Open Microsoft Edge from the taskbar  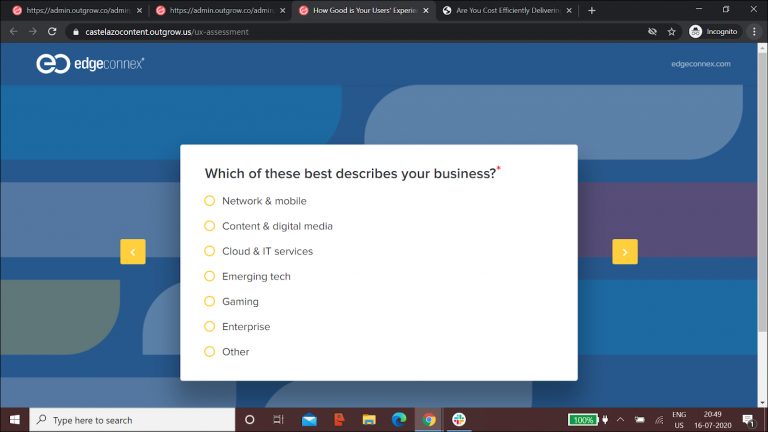pyautogui.click(x=399, y=420)
